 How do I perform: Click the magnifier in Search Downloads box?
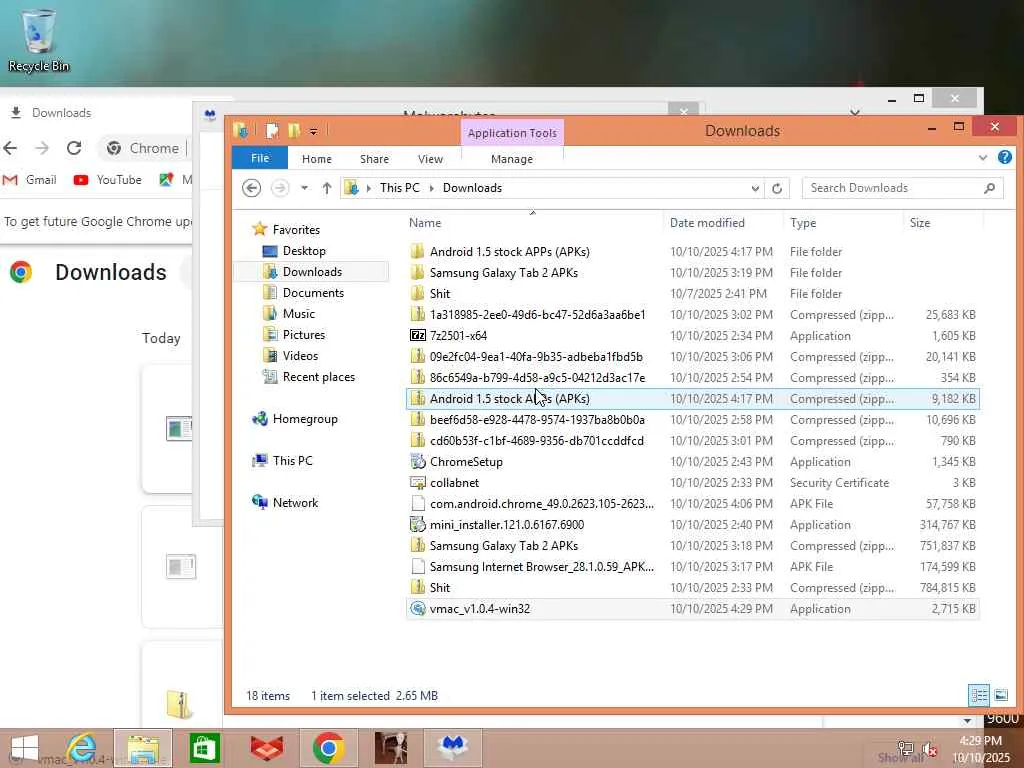[x=989, y=188]
